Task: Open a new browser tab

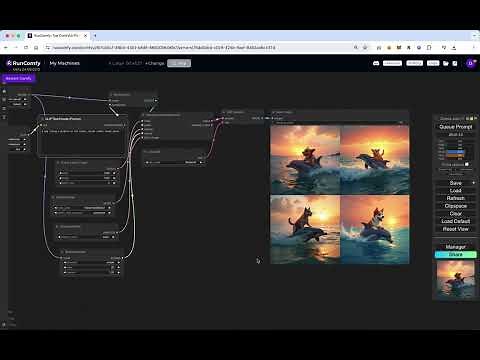Action: point(95,35)
